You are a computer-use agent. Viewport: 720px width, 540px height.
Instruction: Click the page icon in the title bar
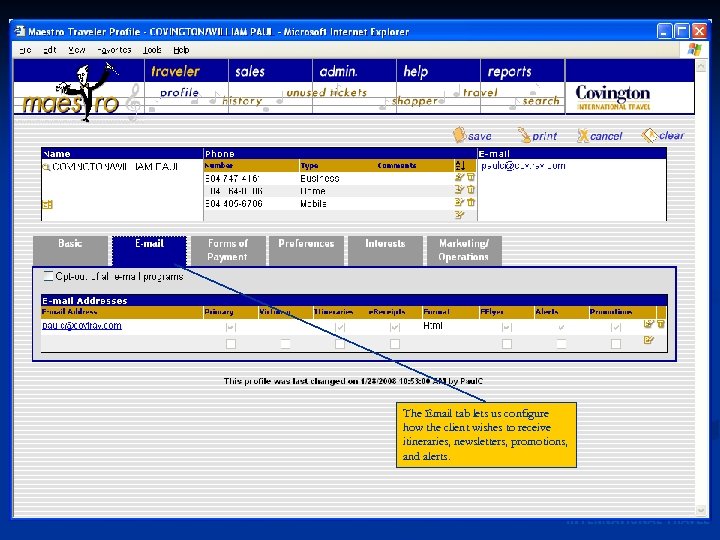click(20, 31)
